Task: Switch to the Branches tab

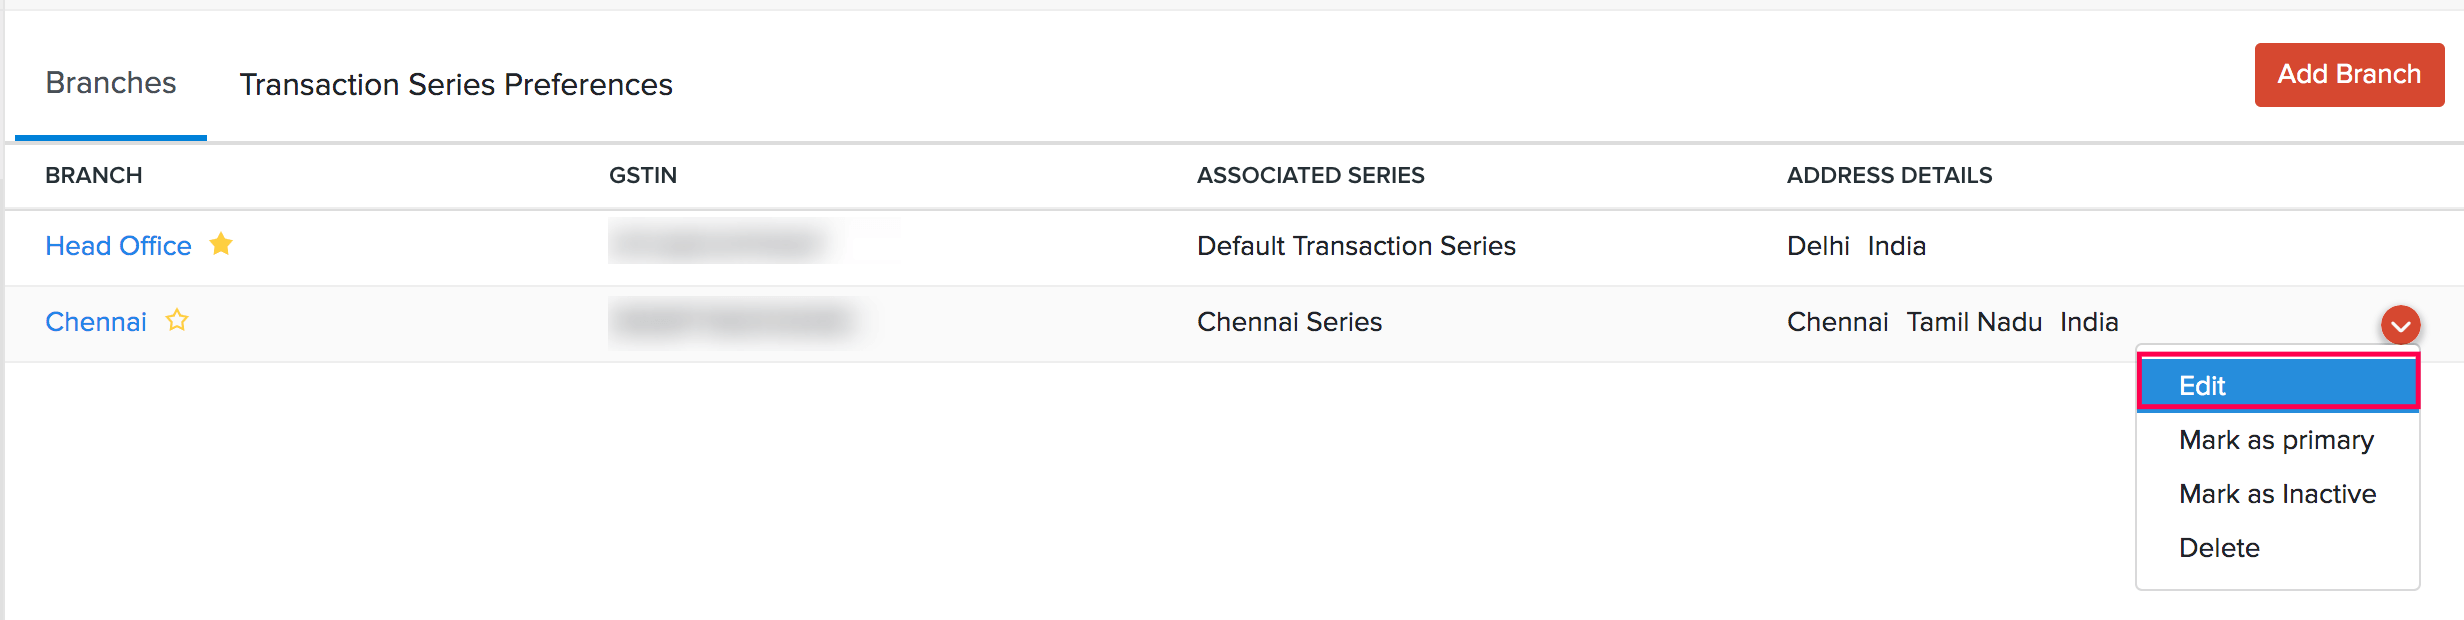Action: pyautogui.click(x=111, y=83)
